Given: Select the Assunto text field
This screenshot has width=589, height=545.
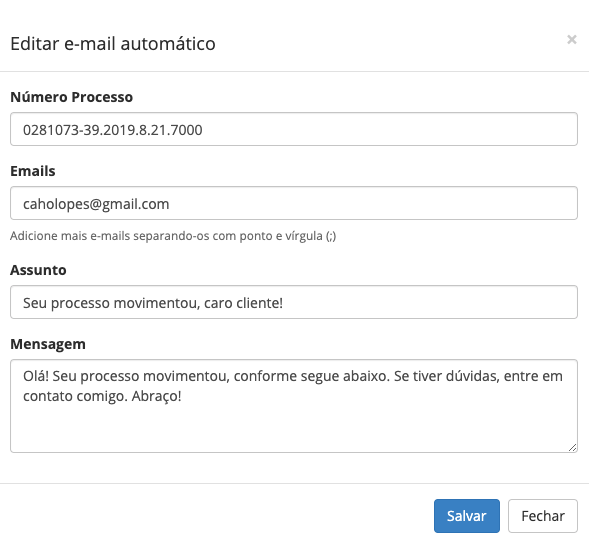Looking at the screenshot, I should click(x=294, y=302).
